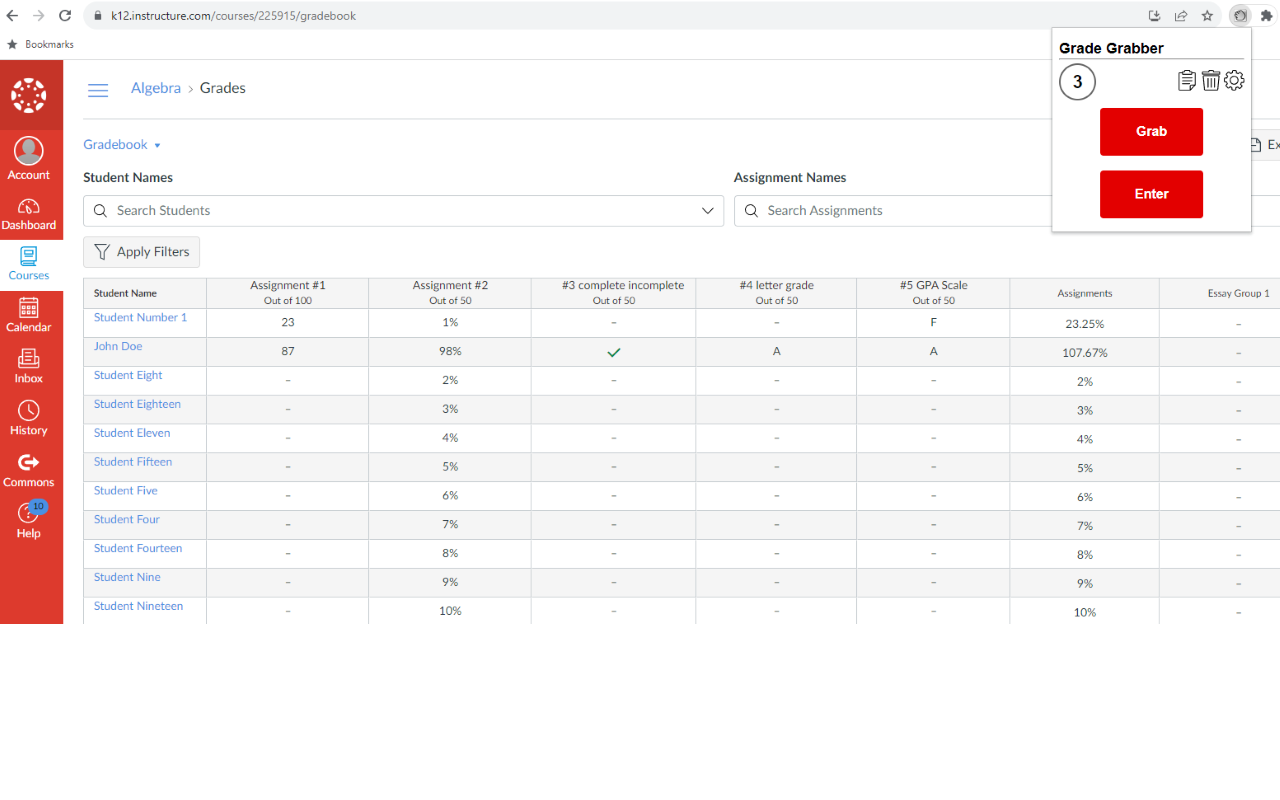Open the Courses menu in sidebar

coord(29,264)
